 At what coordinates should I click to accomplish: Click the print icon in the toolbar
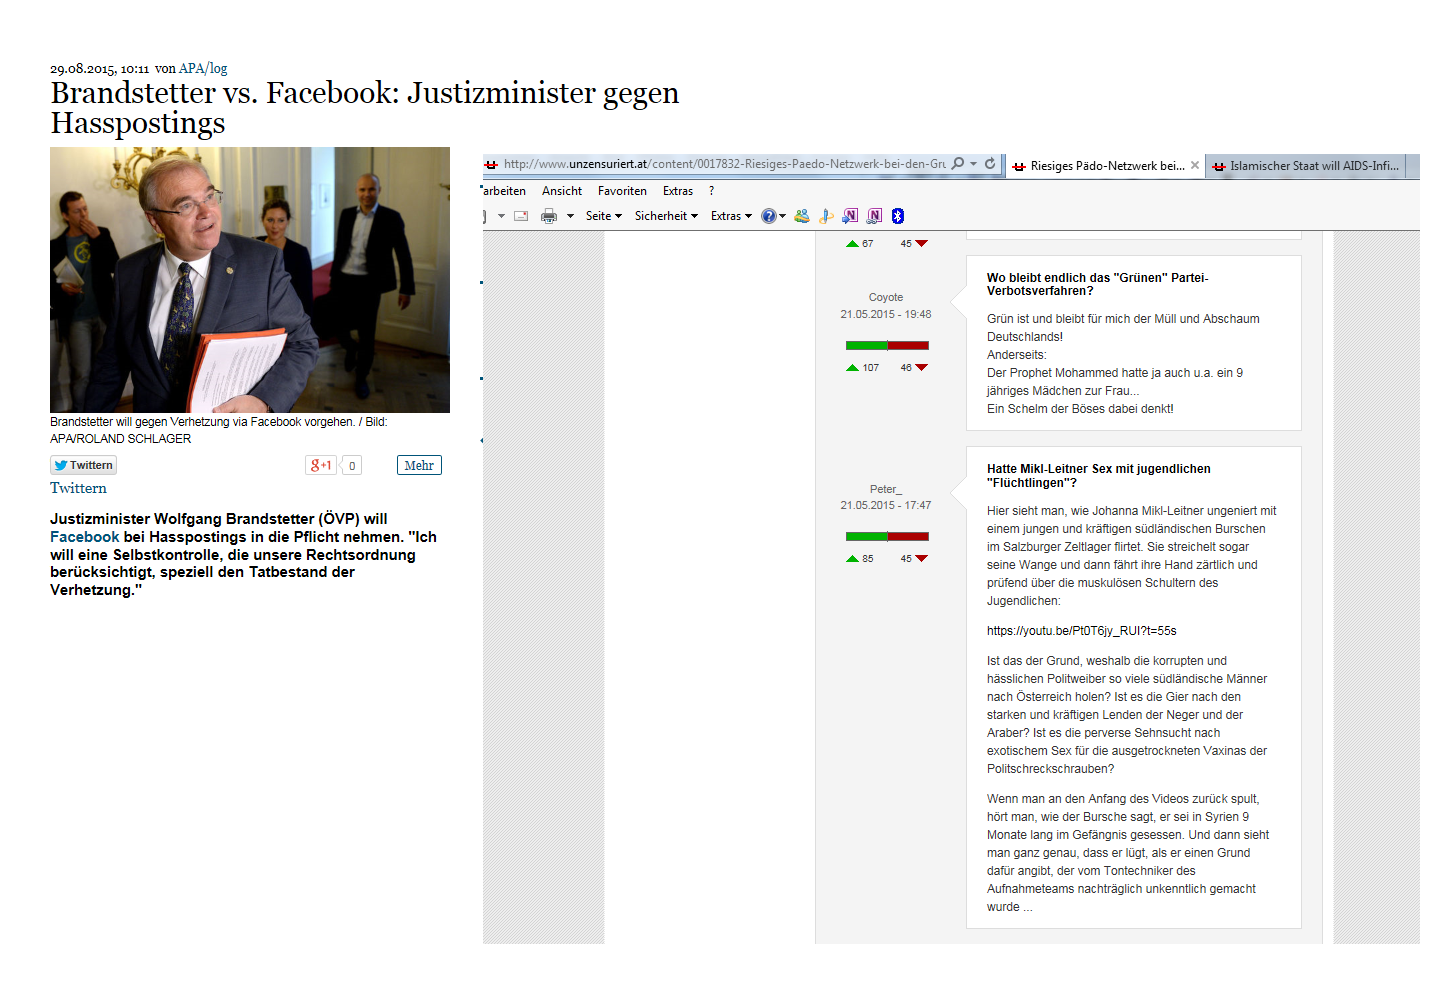click(x=549, y=216)
